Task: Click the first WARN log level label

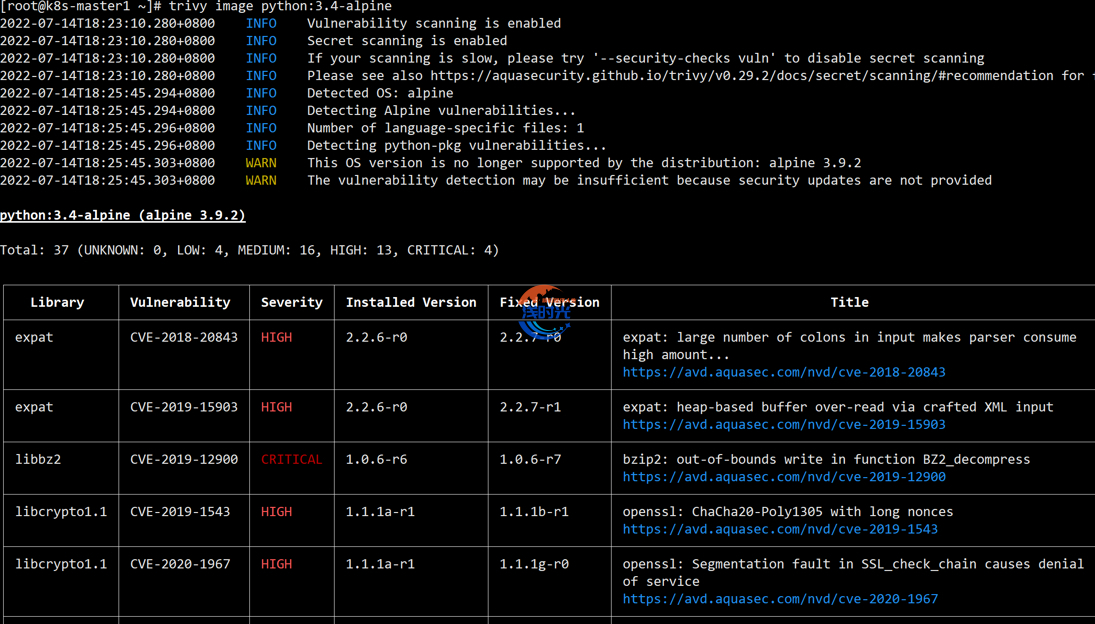Action: tap(261, 163)
